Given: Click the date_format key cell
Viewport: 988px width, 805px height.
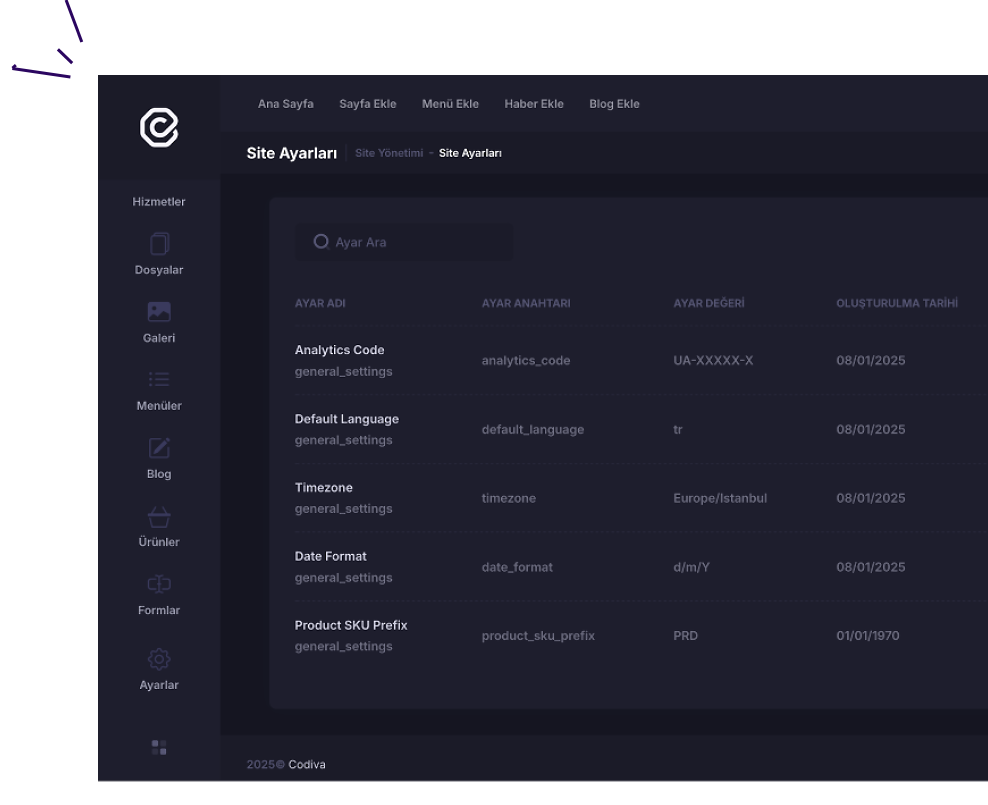Looking at the screenshot, I should (x=517, y=567).
